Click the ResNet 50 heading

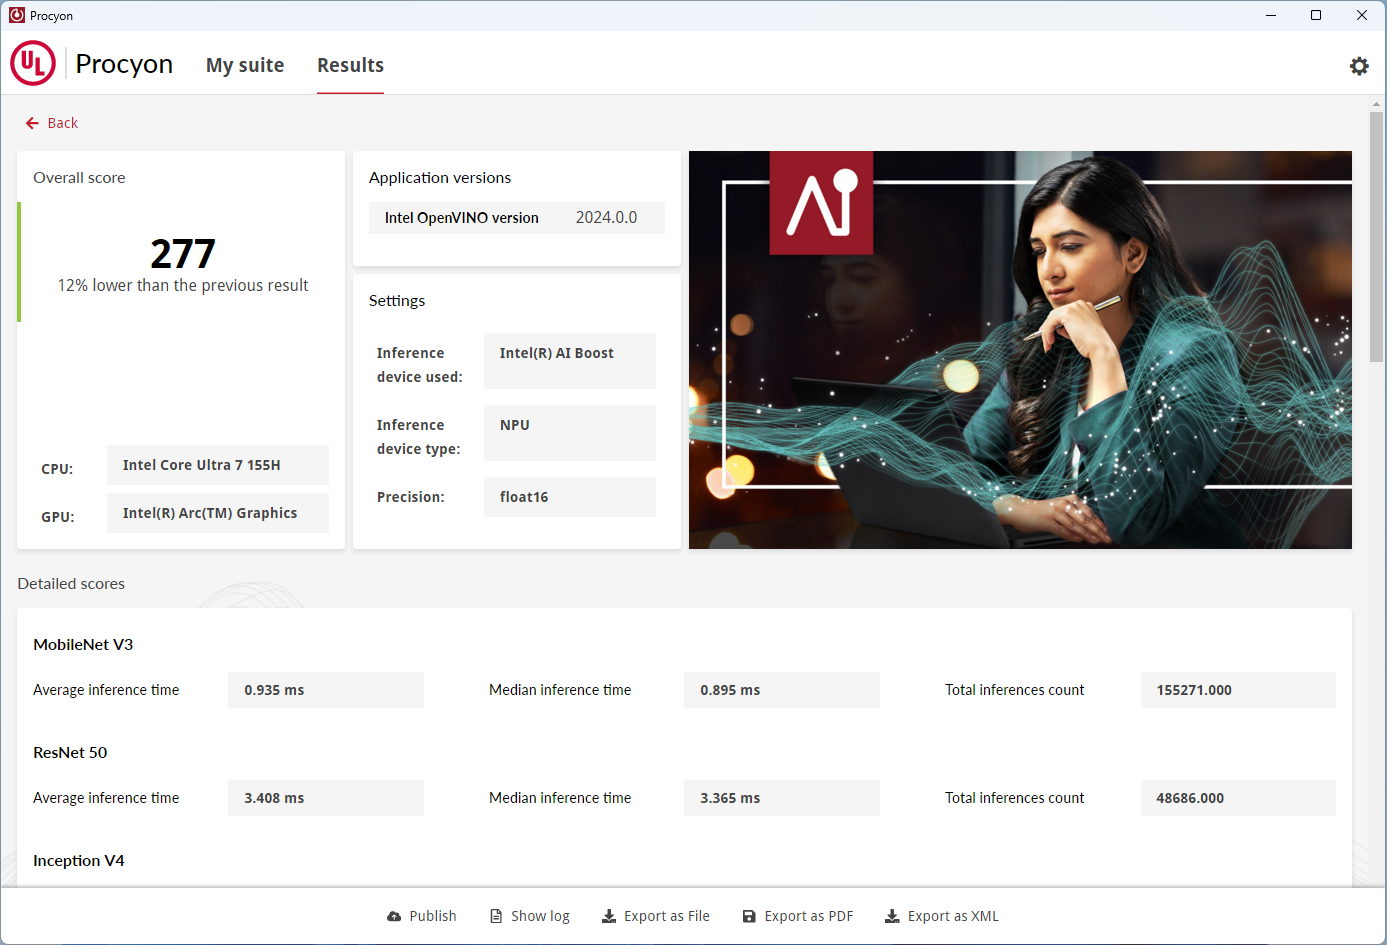click(70, 753)
